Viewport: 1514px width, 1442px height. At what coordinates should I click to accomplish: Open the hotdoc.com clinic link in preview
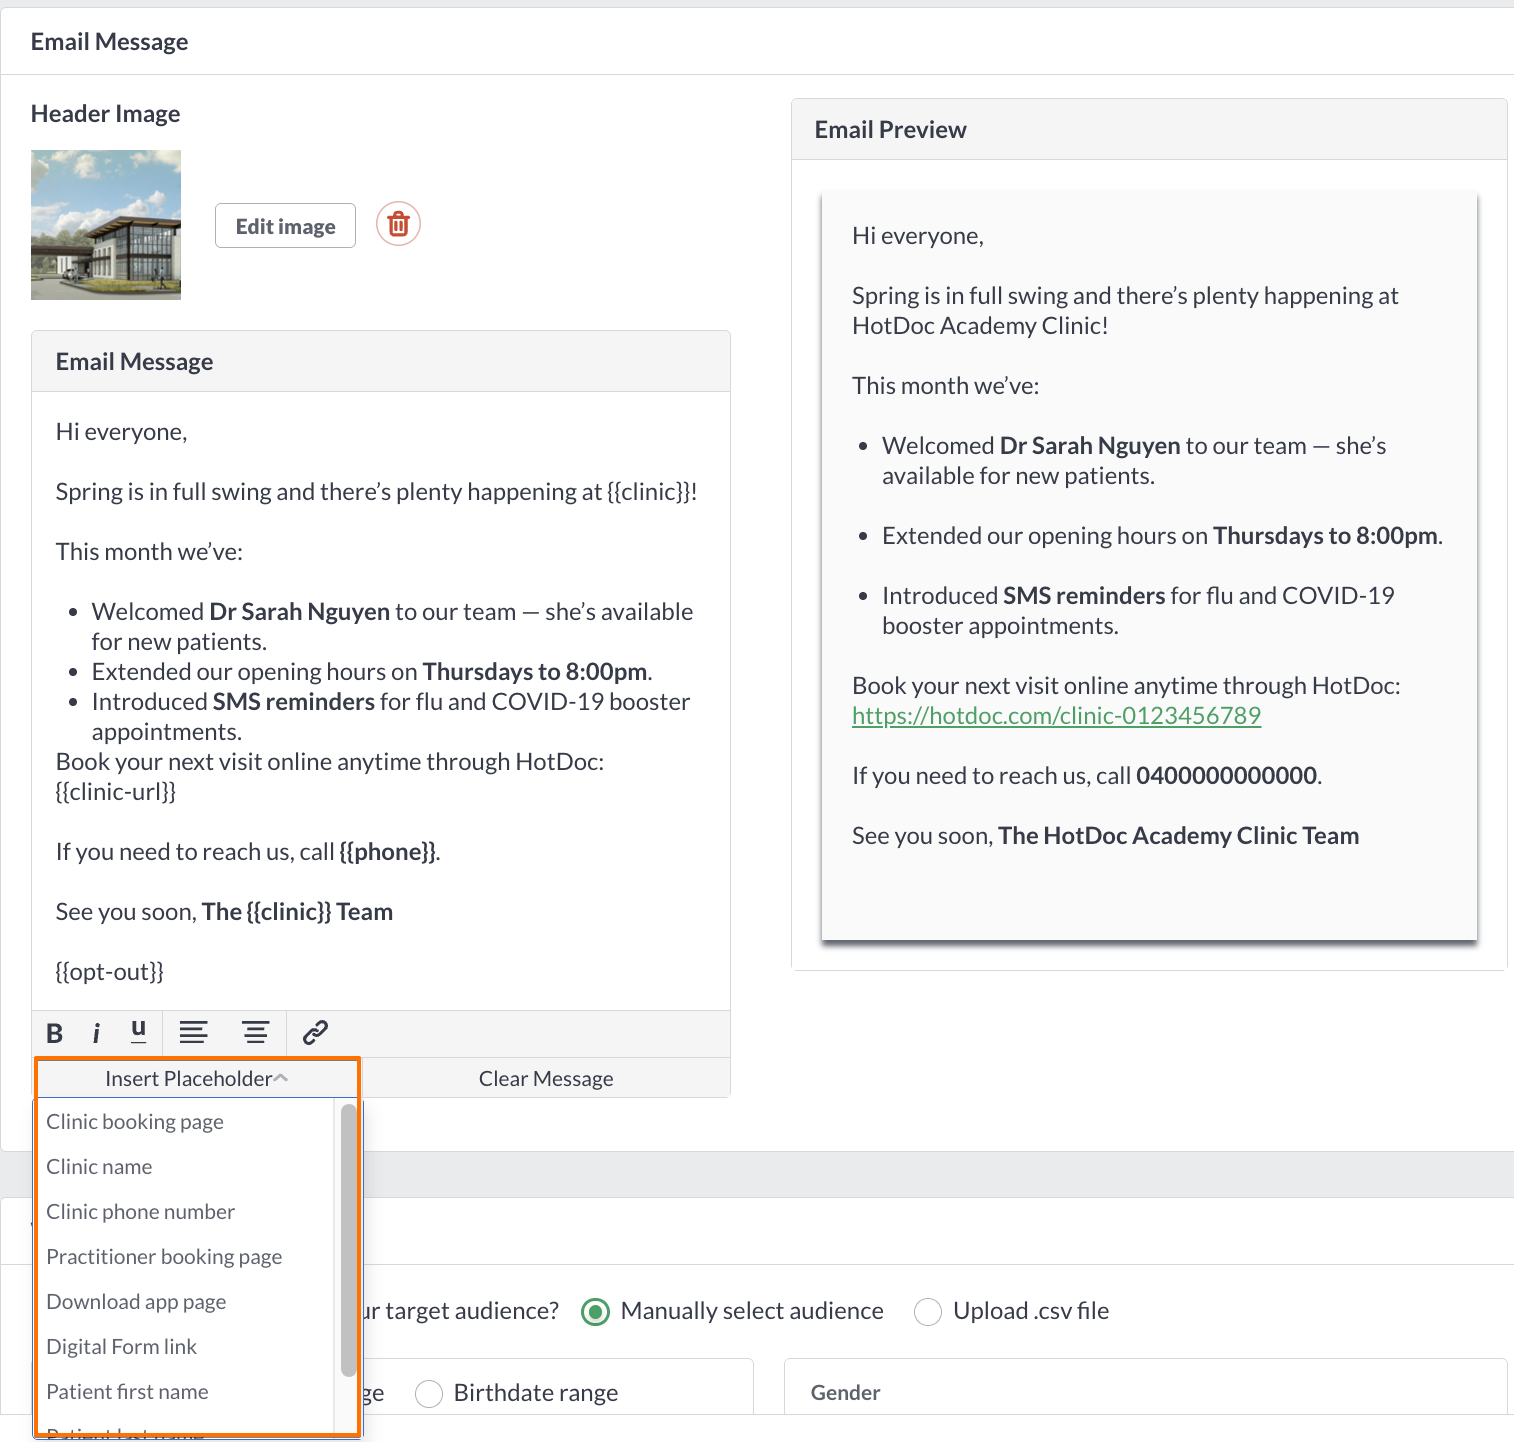pos(1056,716)
